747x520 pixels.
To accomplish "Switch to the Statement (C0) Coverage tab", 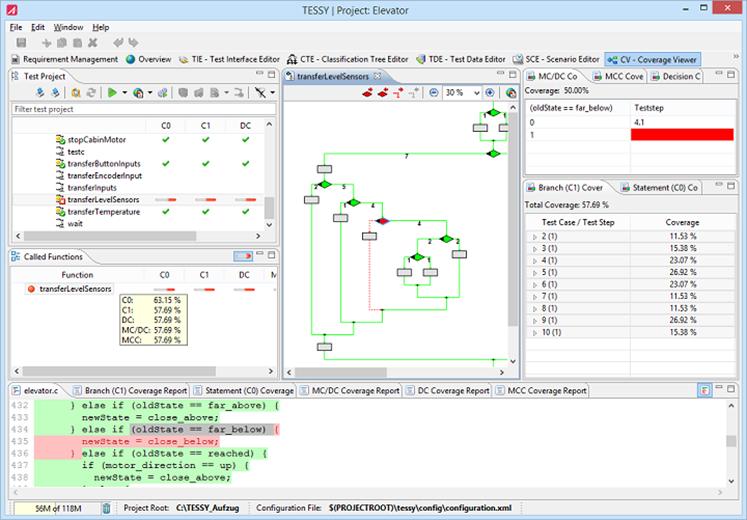I will coord(243,391).
